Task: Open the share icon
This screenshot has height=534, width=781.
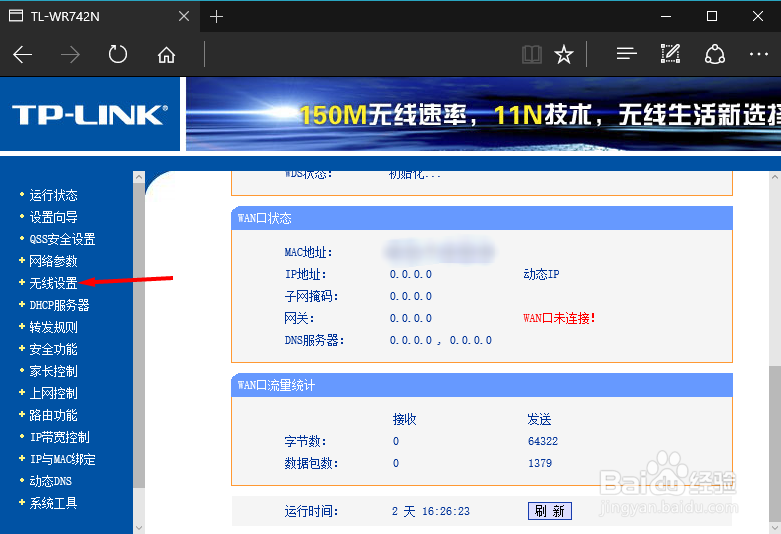Action: click(715, 54)
